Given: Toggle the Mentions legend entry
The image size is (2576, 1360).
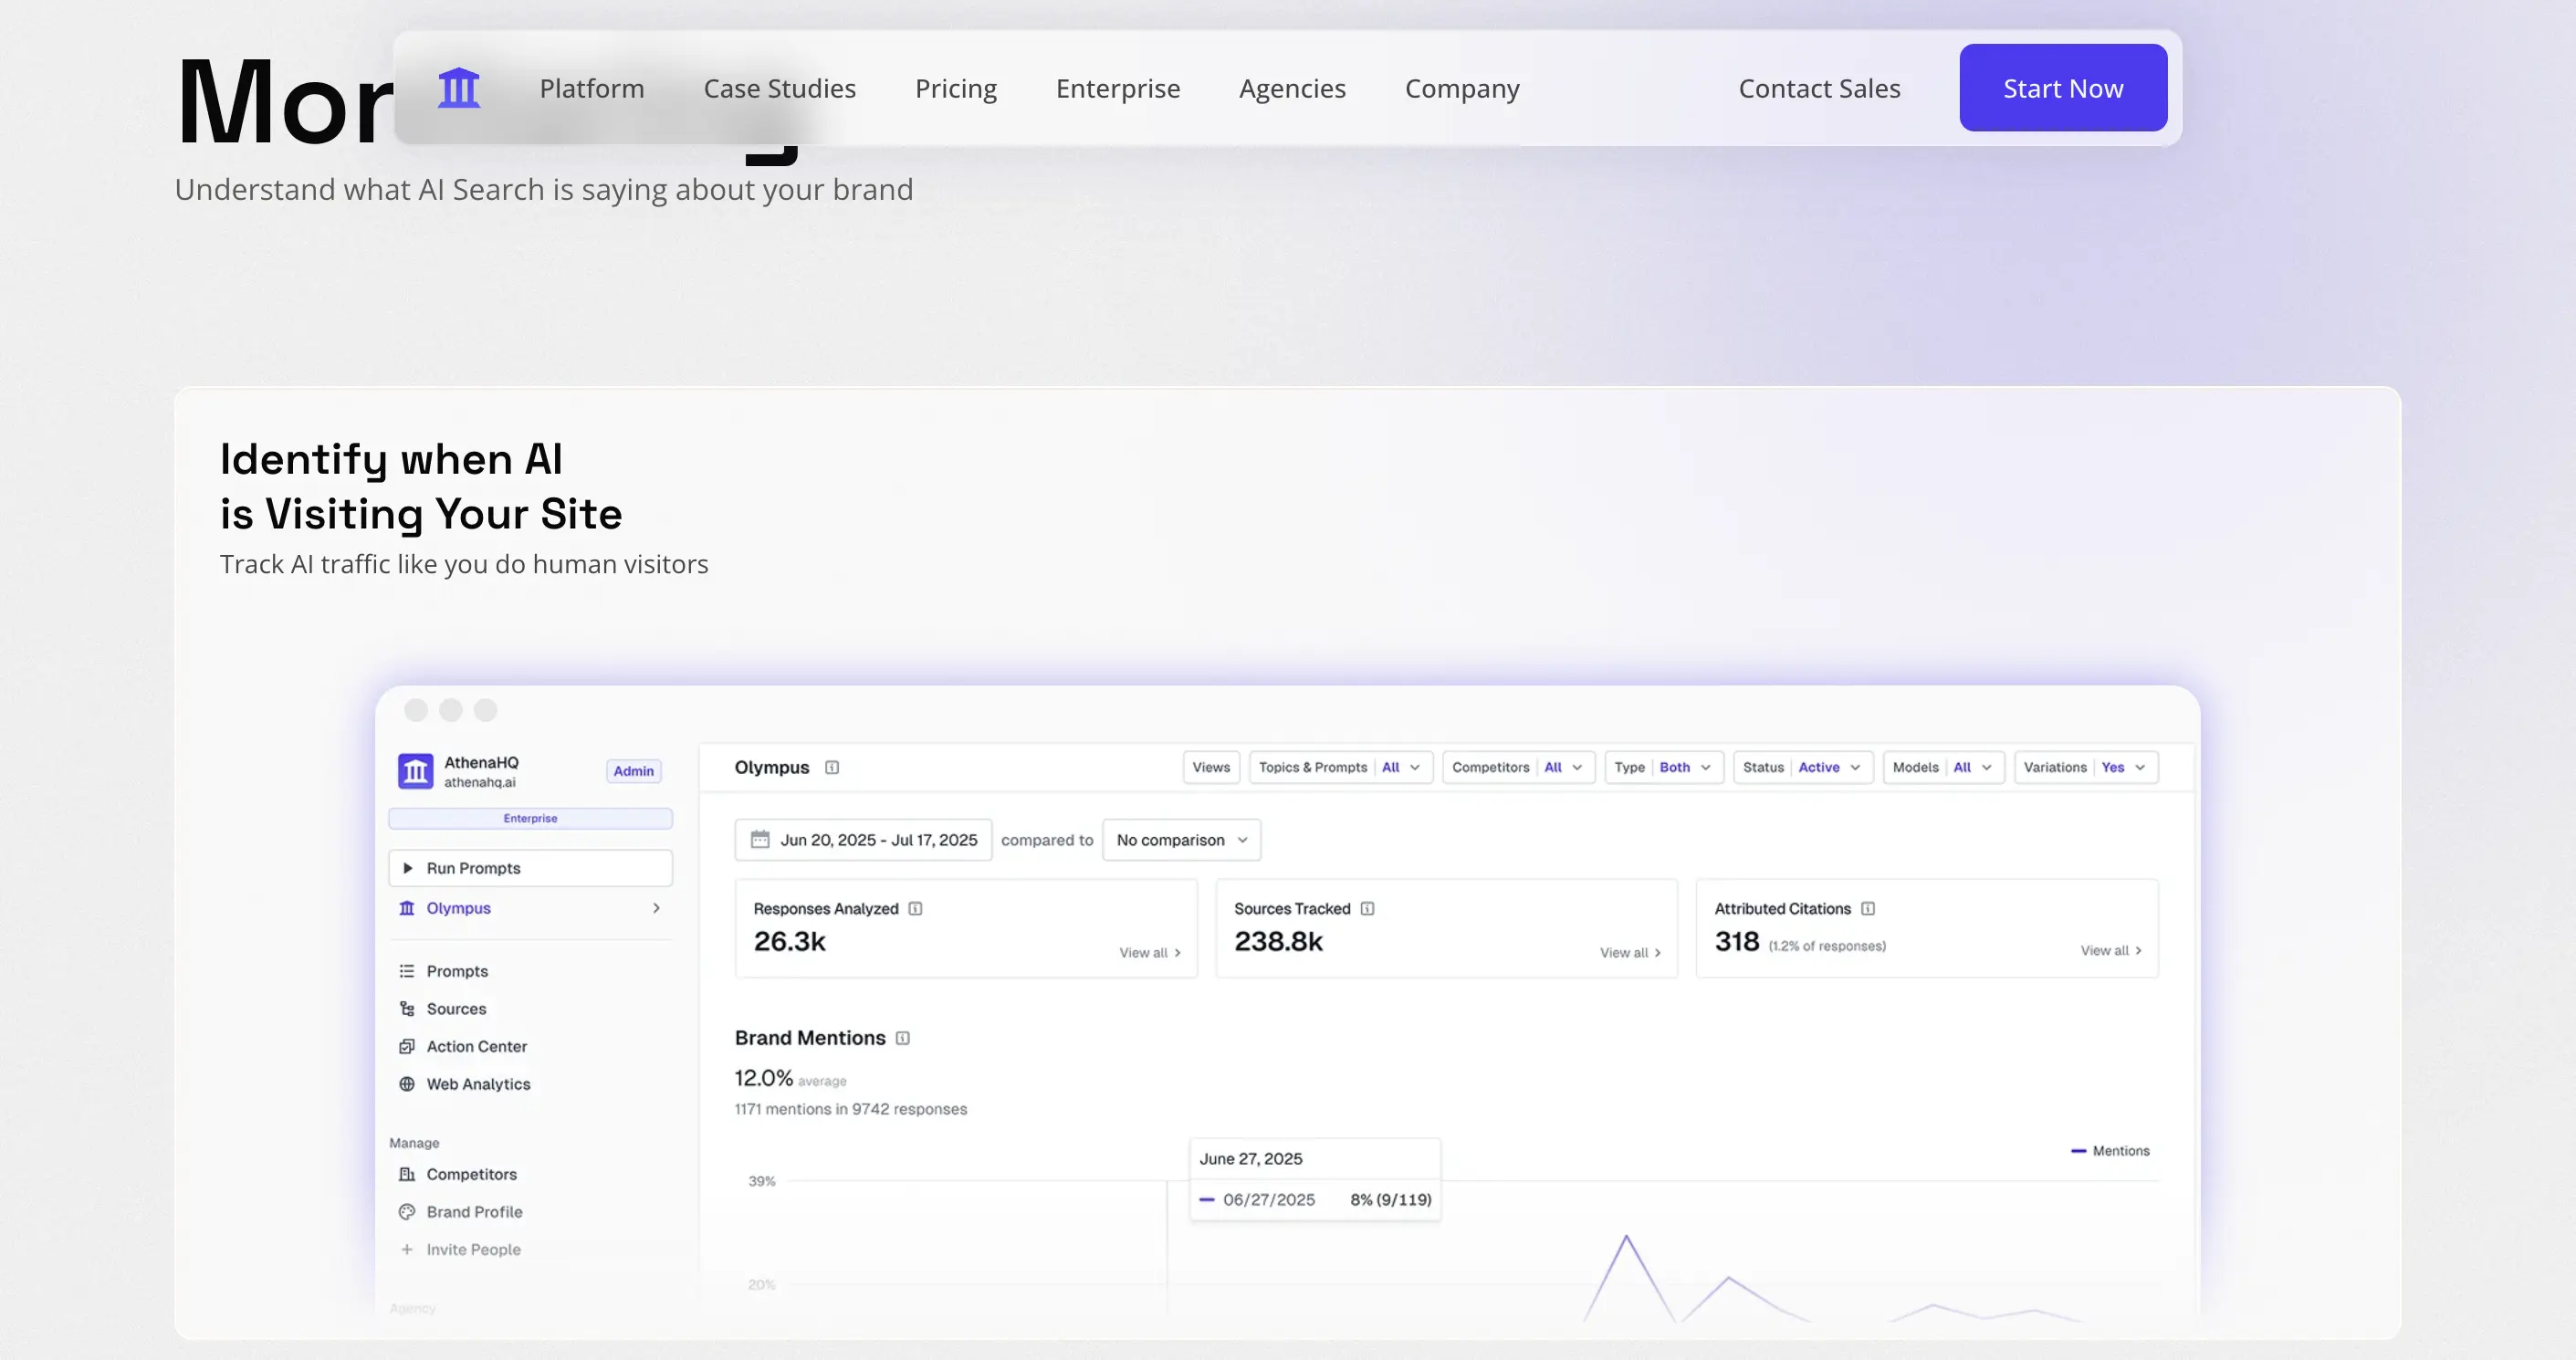Looking at the screenshot, I should tap(2110, 1151).
